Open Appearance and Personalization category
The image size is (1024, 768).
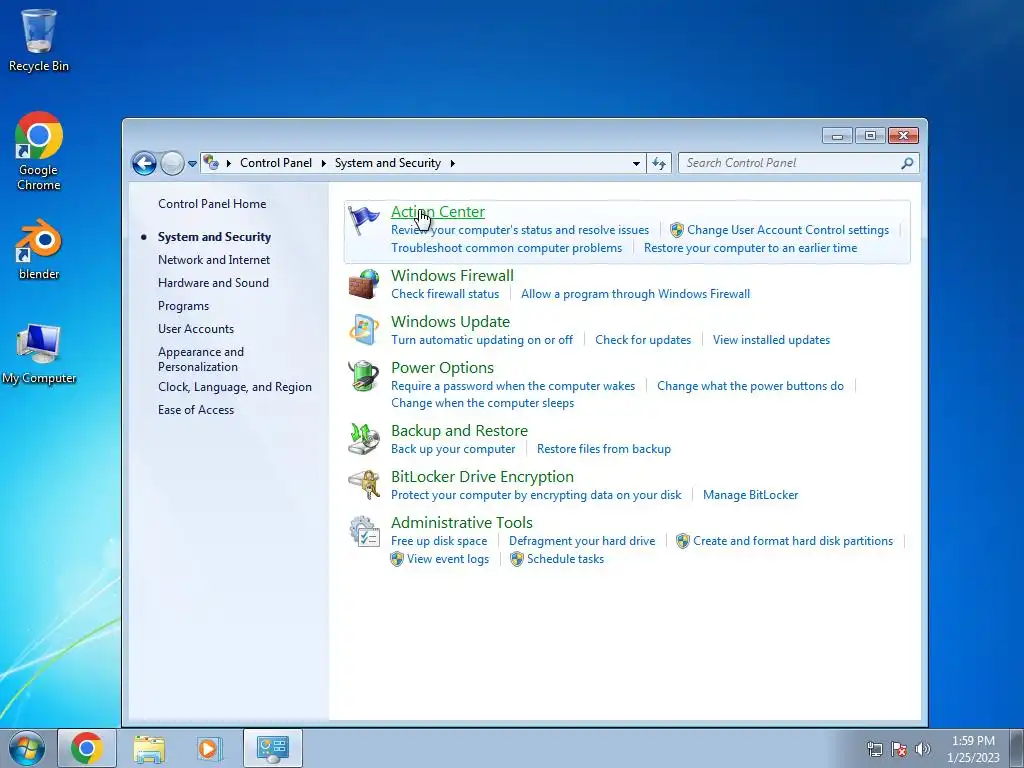pos(200,359)
